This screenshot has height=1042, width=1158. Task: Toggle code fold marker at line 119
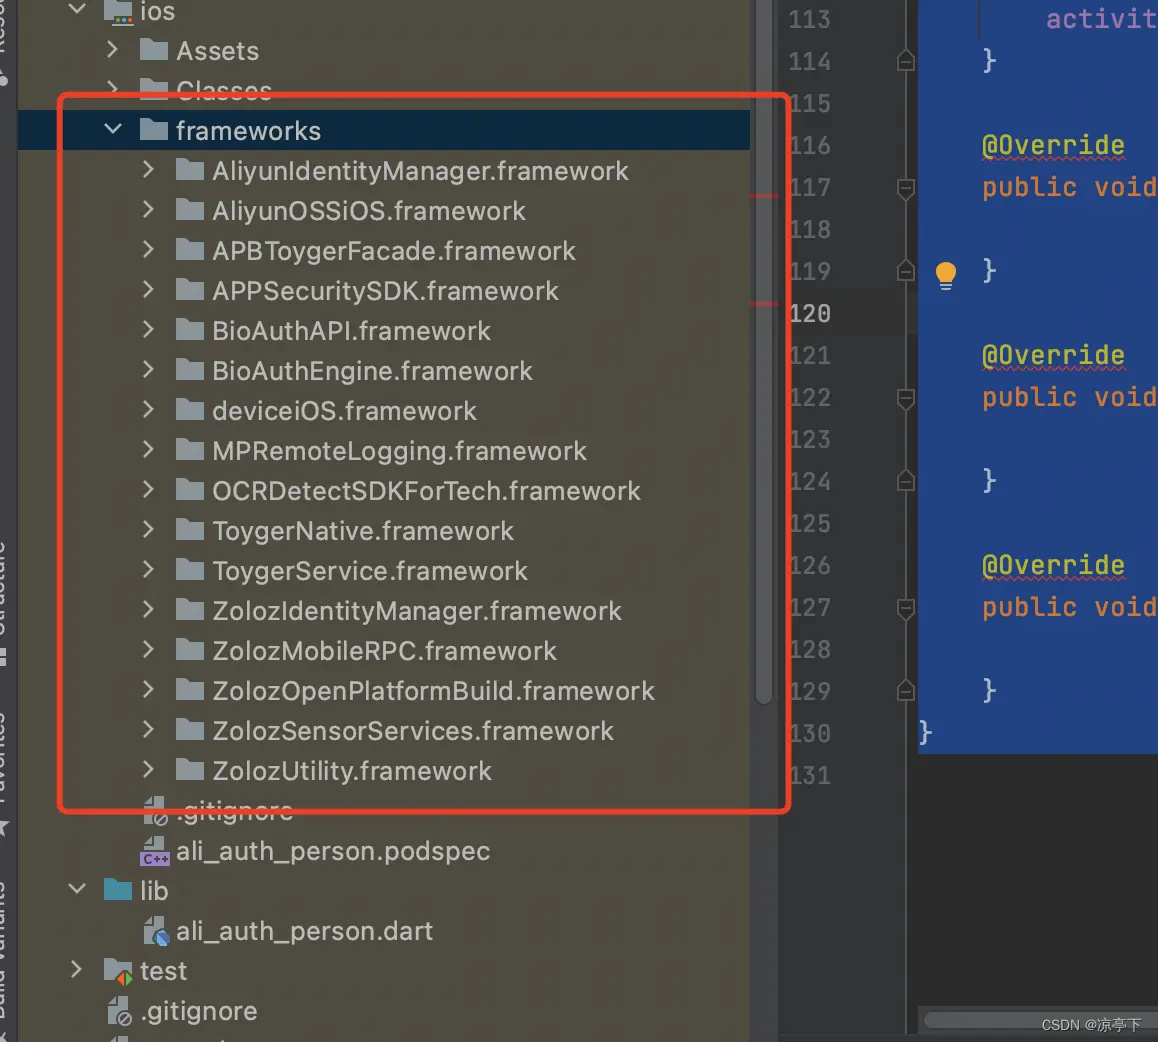tap(905, 271)
